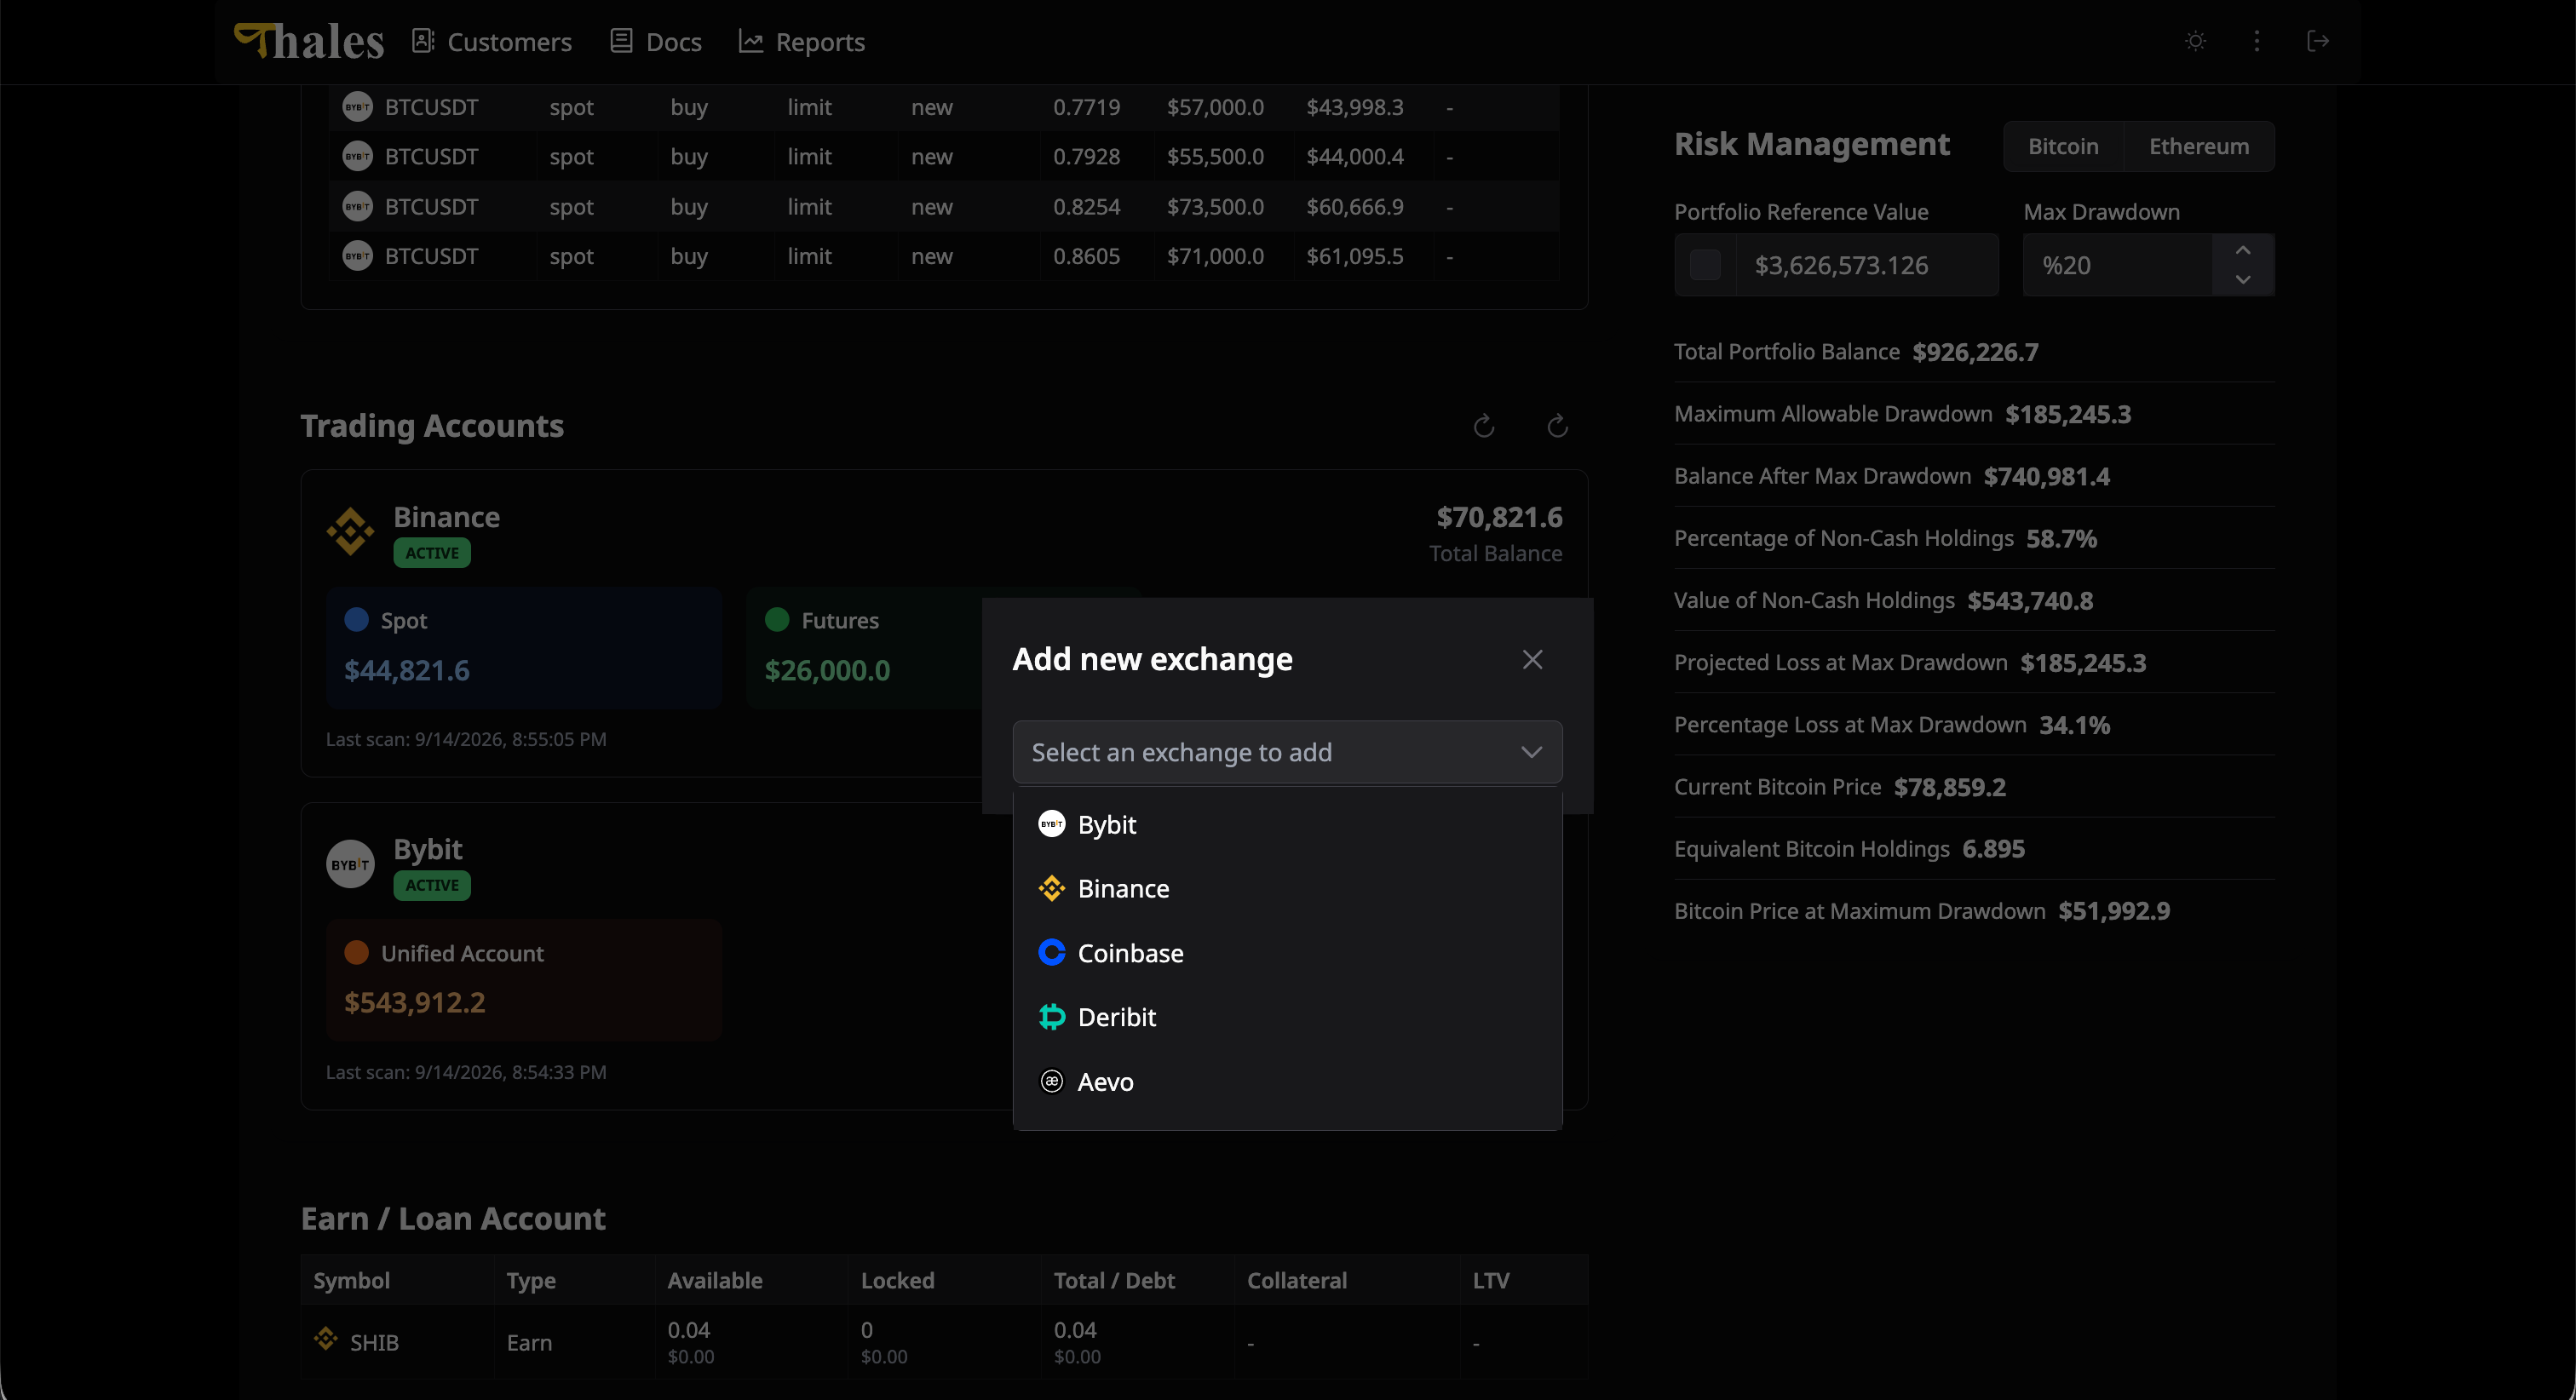Open the Select an exchange dropdown

(1287, 752)
